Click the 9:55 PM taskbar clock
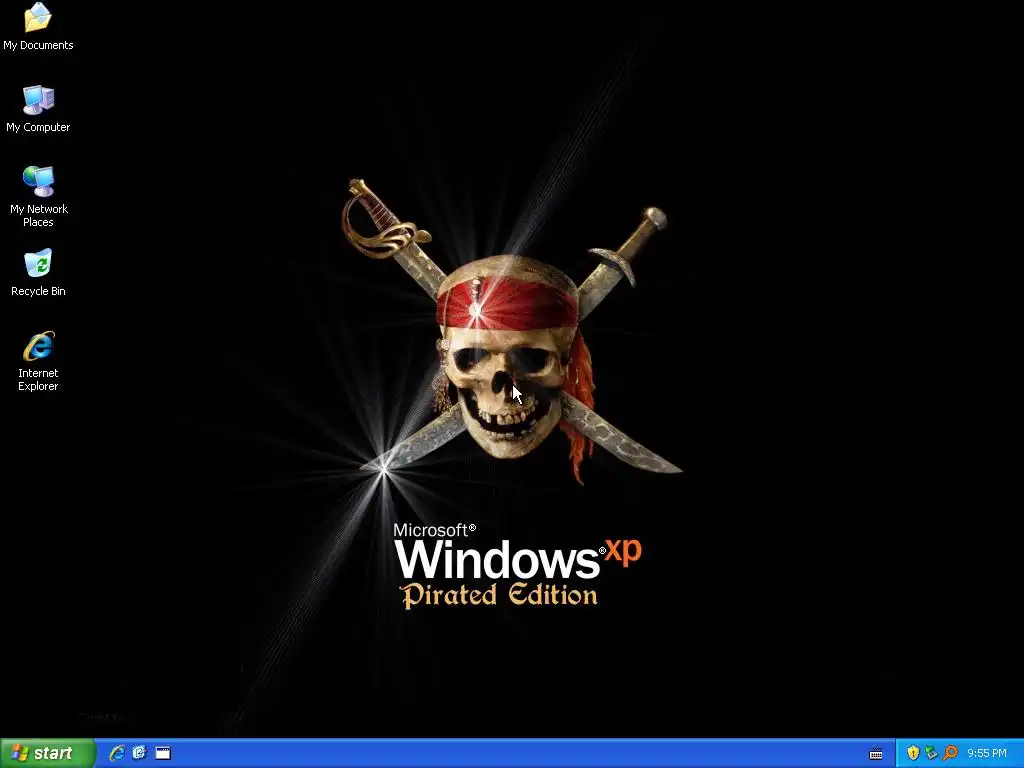This screenshot has height=768, width=1024. (987, 753)
